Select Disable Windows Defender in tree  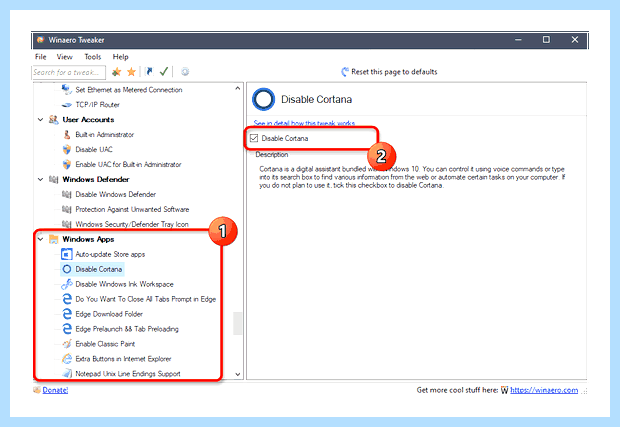[x=115, y=195]
